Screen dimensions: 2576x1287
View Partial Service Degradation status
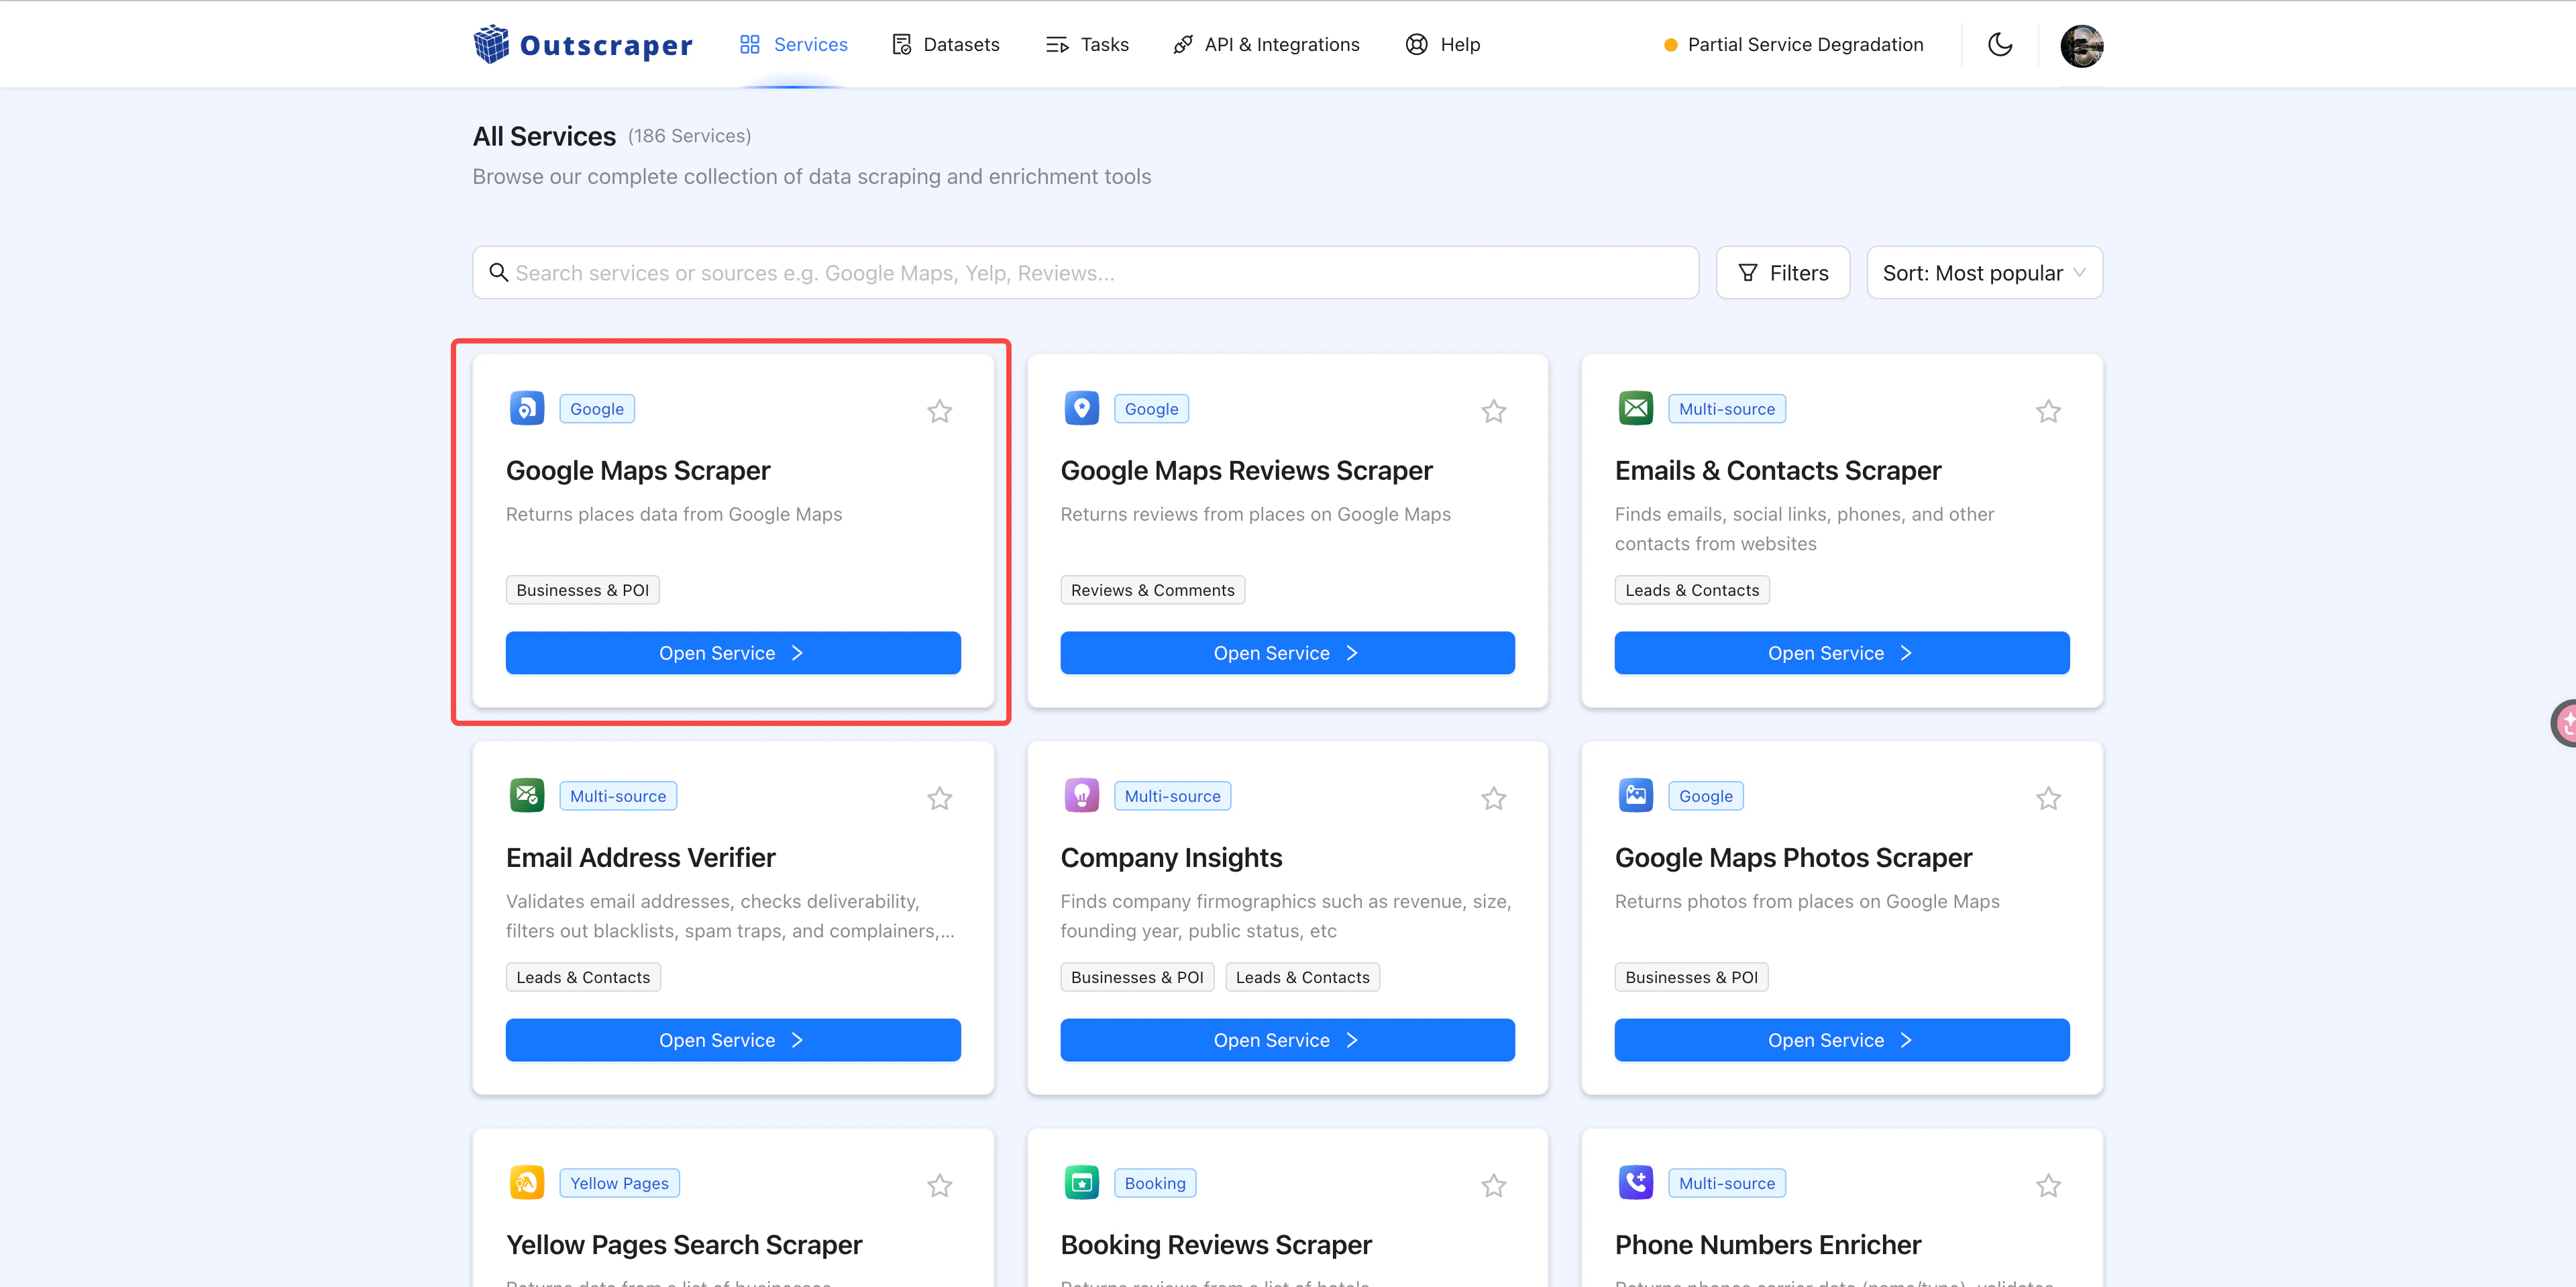click(1794, 45)
